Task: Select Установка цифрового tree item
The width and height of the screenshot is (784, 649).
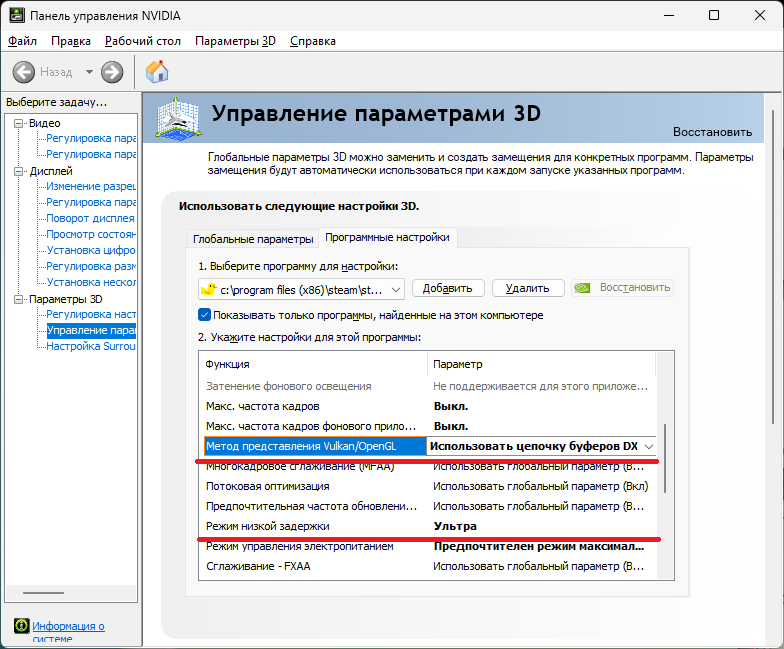Action: pyautogui.click(x=90, y=250)
